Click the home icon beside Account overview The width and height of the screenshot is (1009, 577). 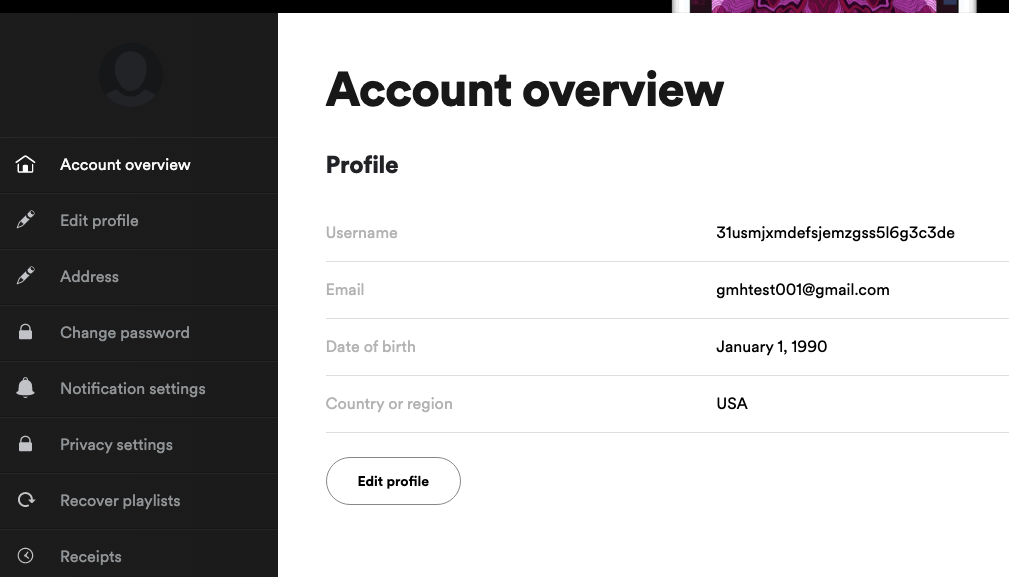click(26, 165)
